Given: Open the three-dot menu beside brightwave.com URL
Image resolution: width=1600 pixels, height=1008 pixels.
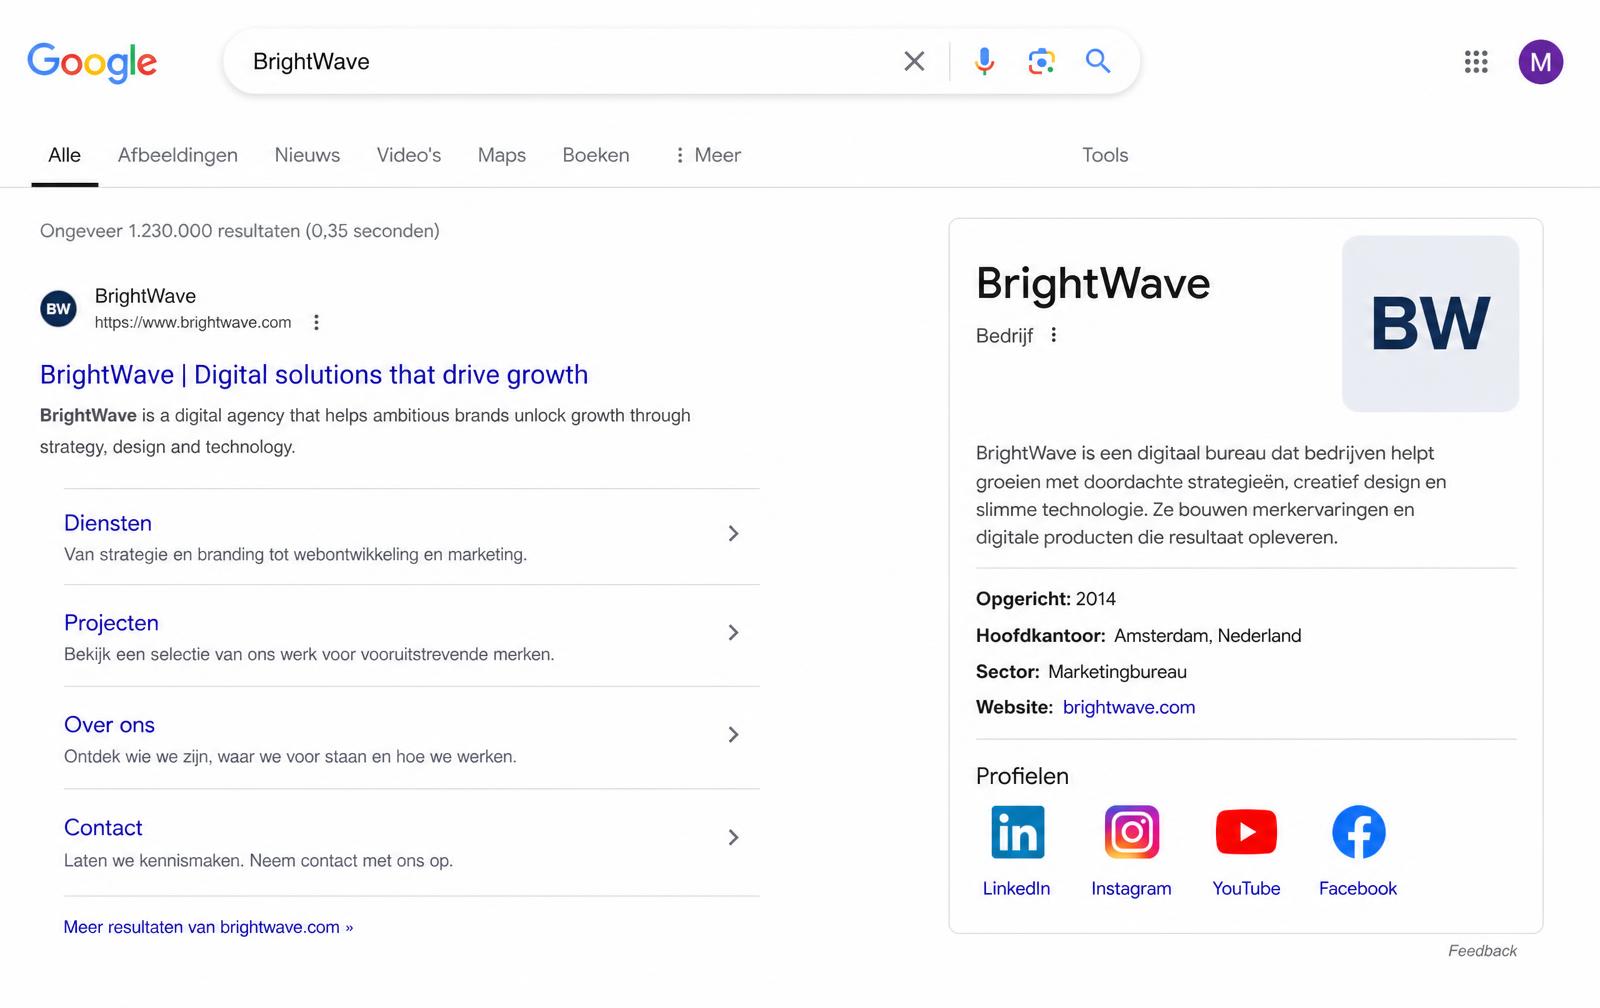Looking at the screenshot, I should coord(316,322).
